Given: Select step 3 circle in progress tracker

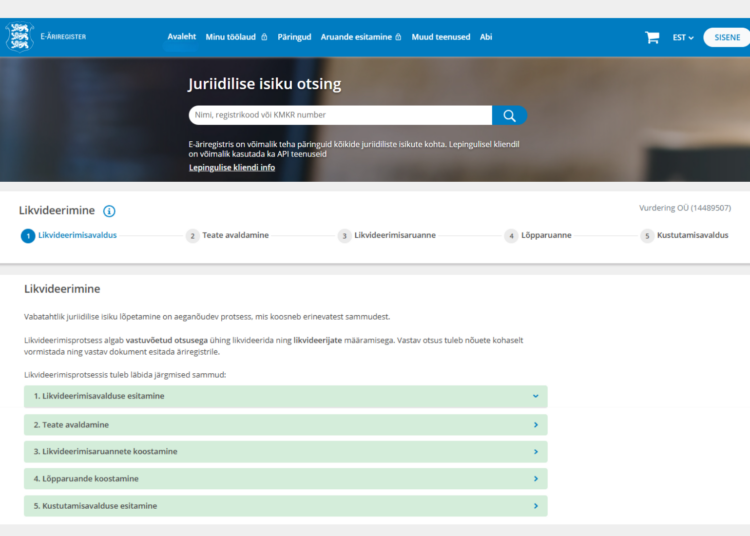Looking at the screenshot, I should [344, 236].
